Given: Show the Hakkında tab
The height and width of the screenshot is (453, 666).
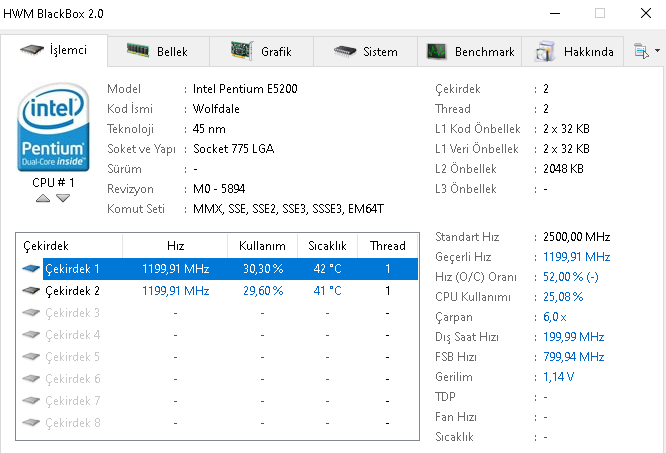Looking at the screenshot, I should coord(575,51).
